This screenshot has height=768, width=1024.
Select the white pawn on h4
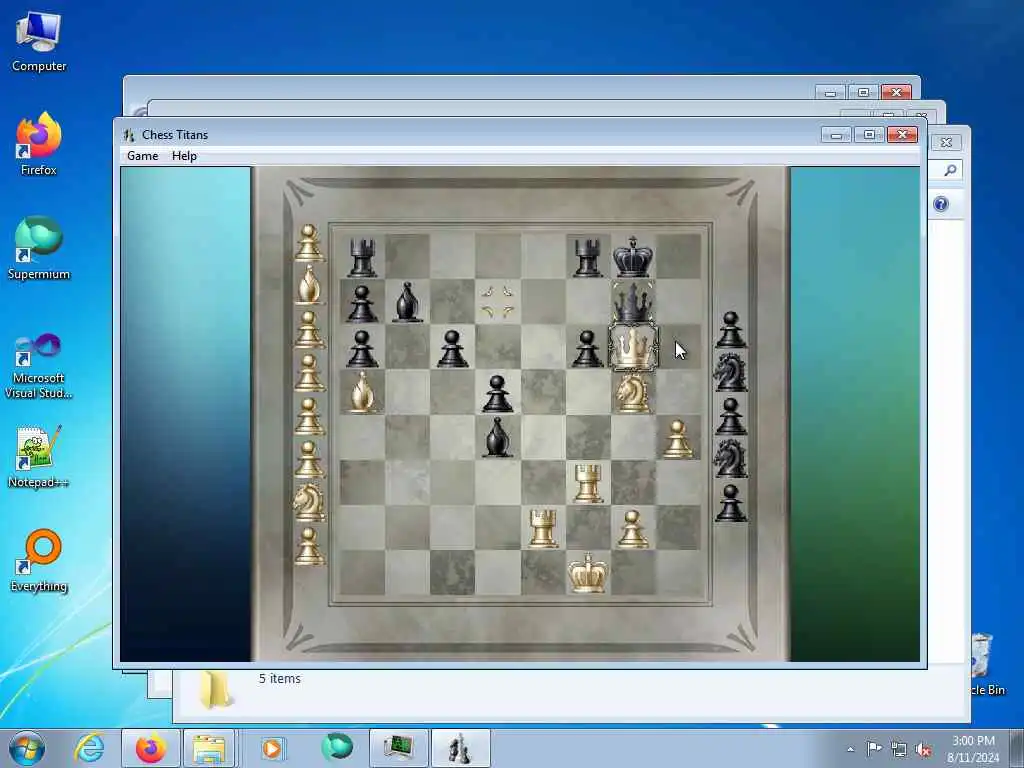click(x=678, y=438)
